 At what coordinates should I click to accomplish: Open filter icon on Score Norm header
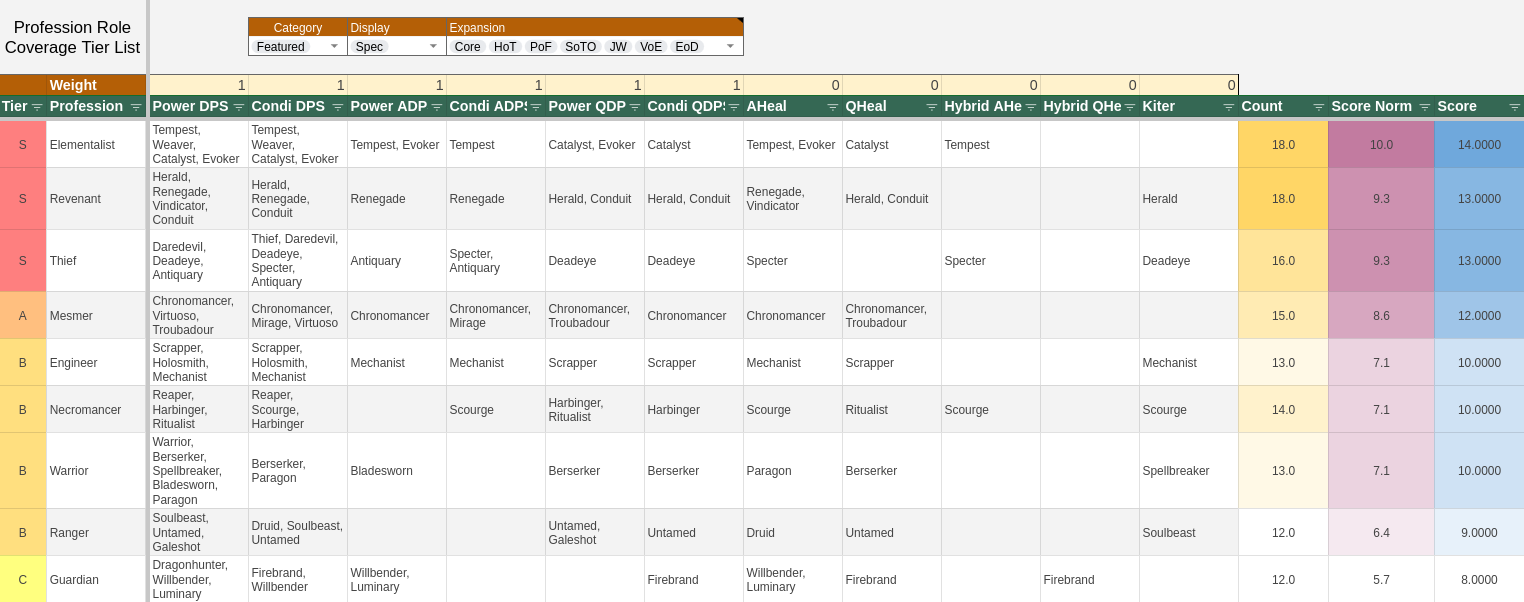(x=1425, y=107)
